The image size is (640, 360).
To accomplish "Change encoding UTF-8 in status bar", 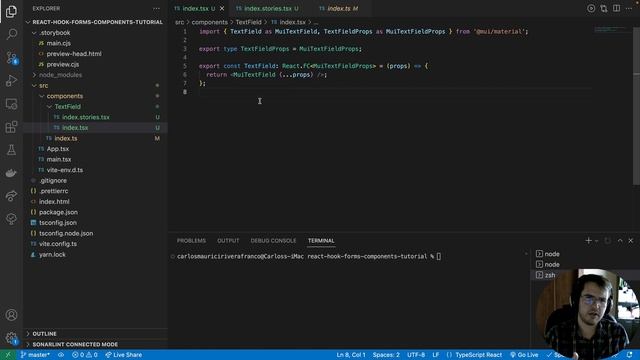I will tap(416, 355).
